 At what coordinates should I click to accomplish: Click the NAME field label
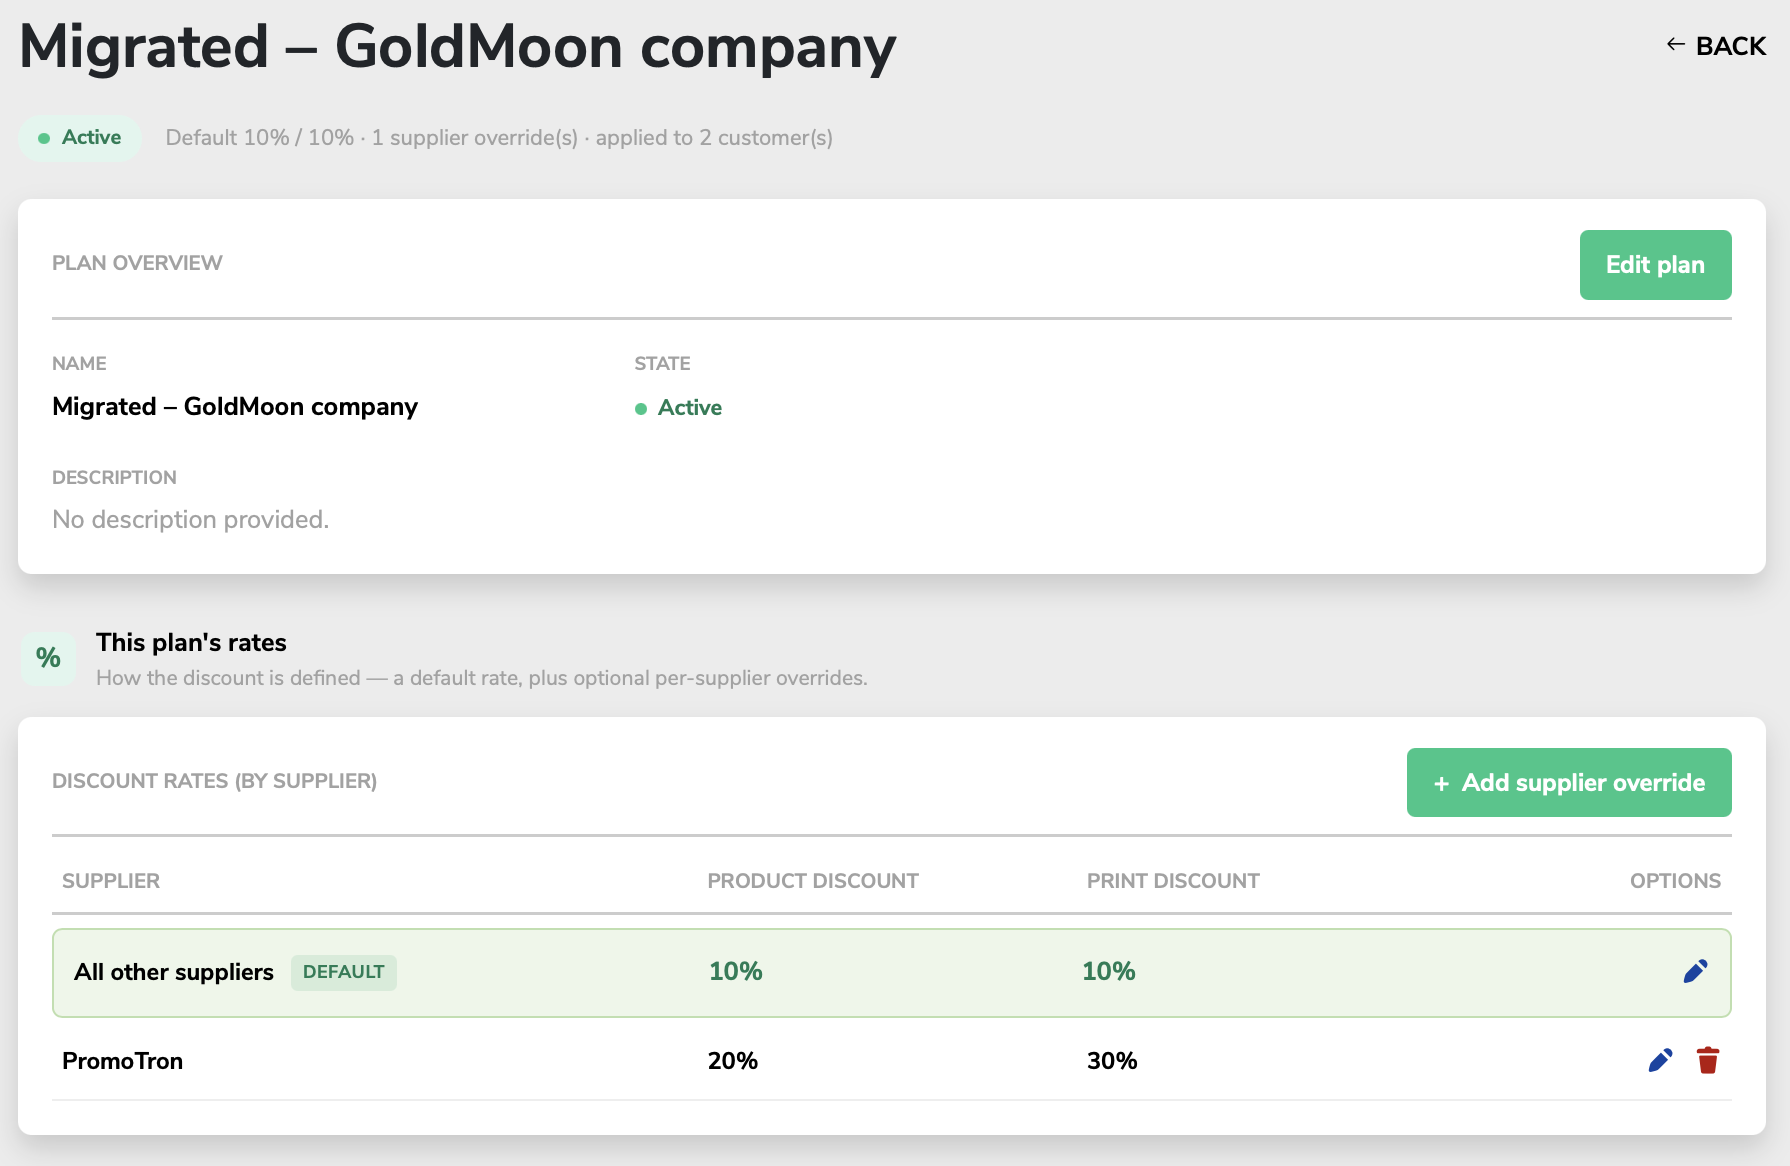pos(79,364)
